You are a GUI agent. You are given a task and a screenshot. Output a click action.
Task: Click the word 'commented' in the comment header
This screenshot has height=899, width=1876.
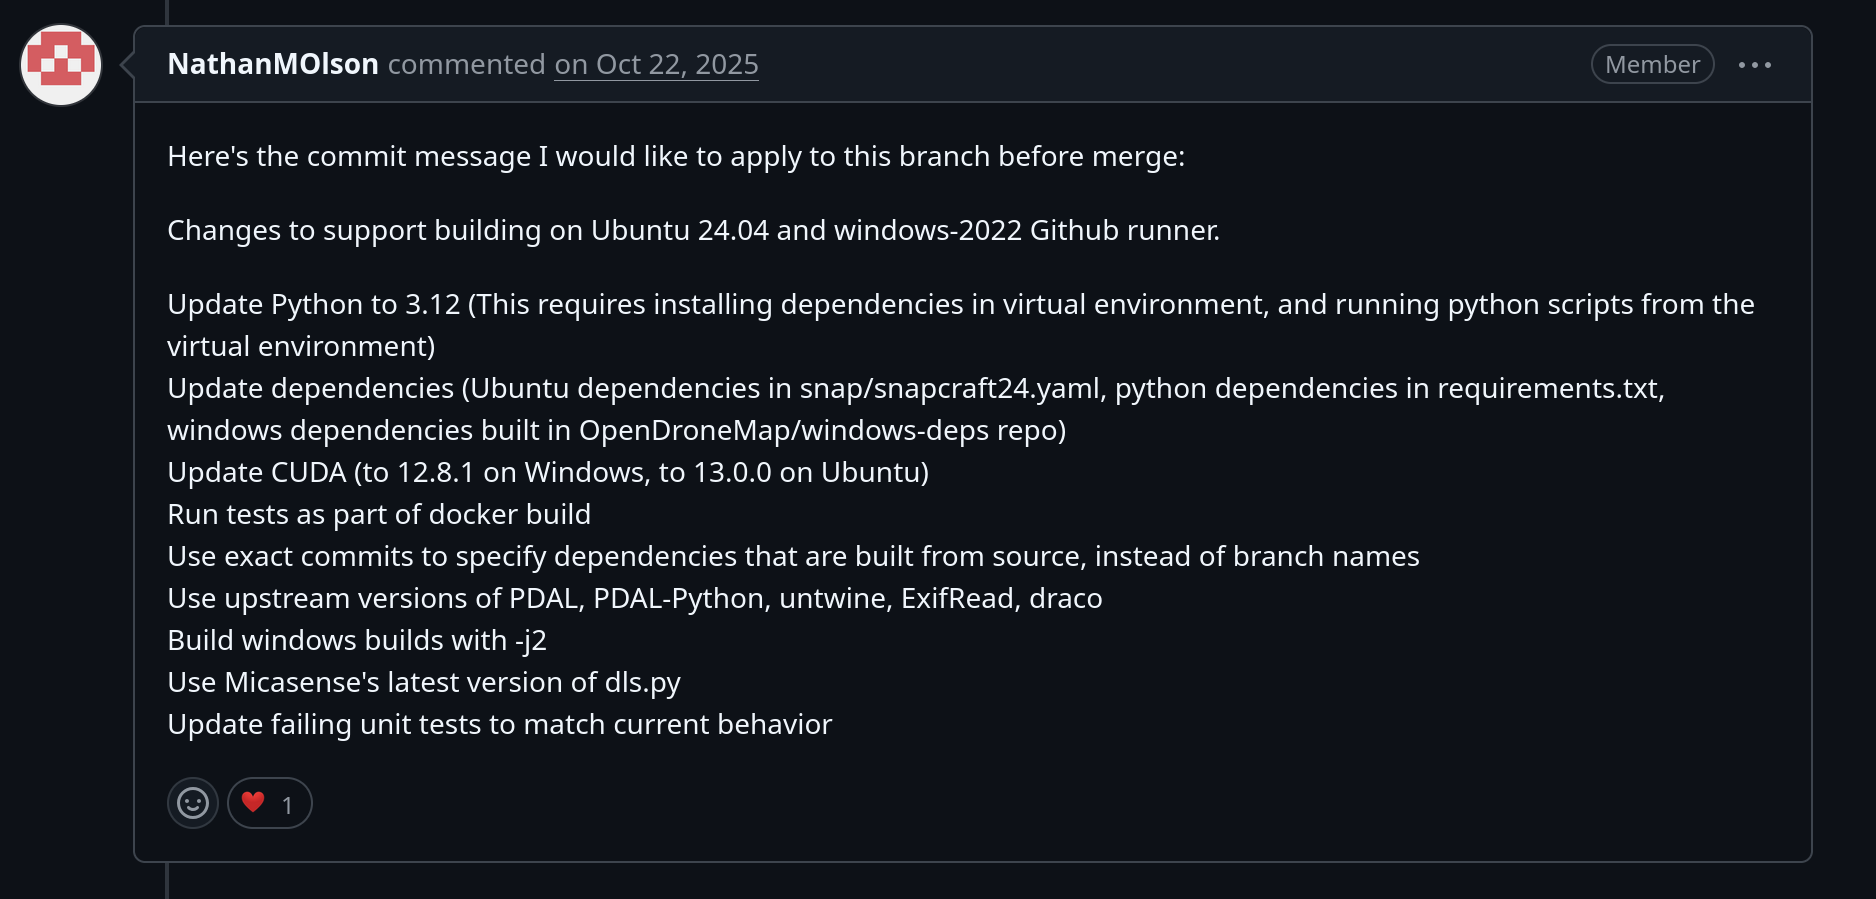(x=466, y=64)
